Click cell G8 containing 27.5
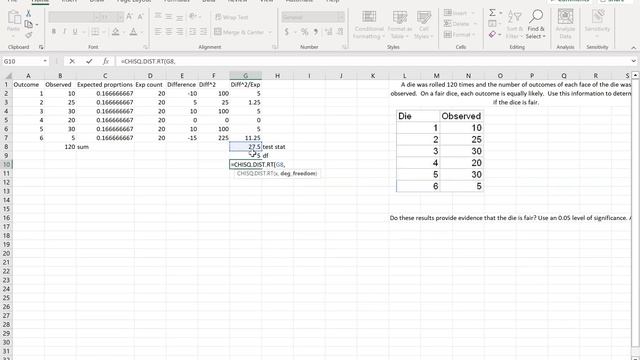 click(x=245, y=147)
